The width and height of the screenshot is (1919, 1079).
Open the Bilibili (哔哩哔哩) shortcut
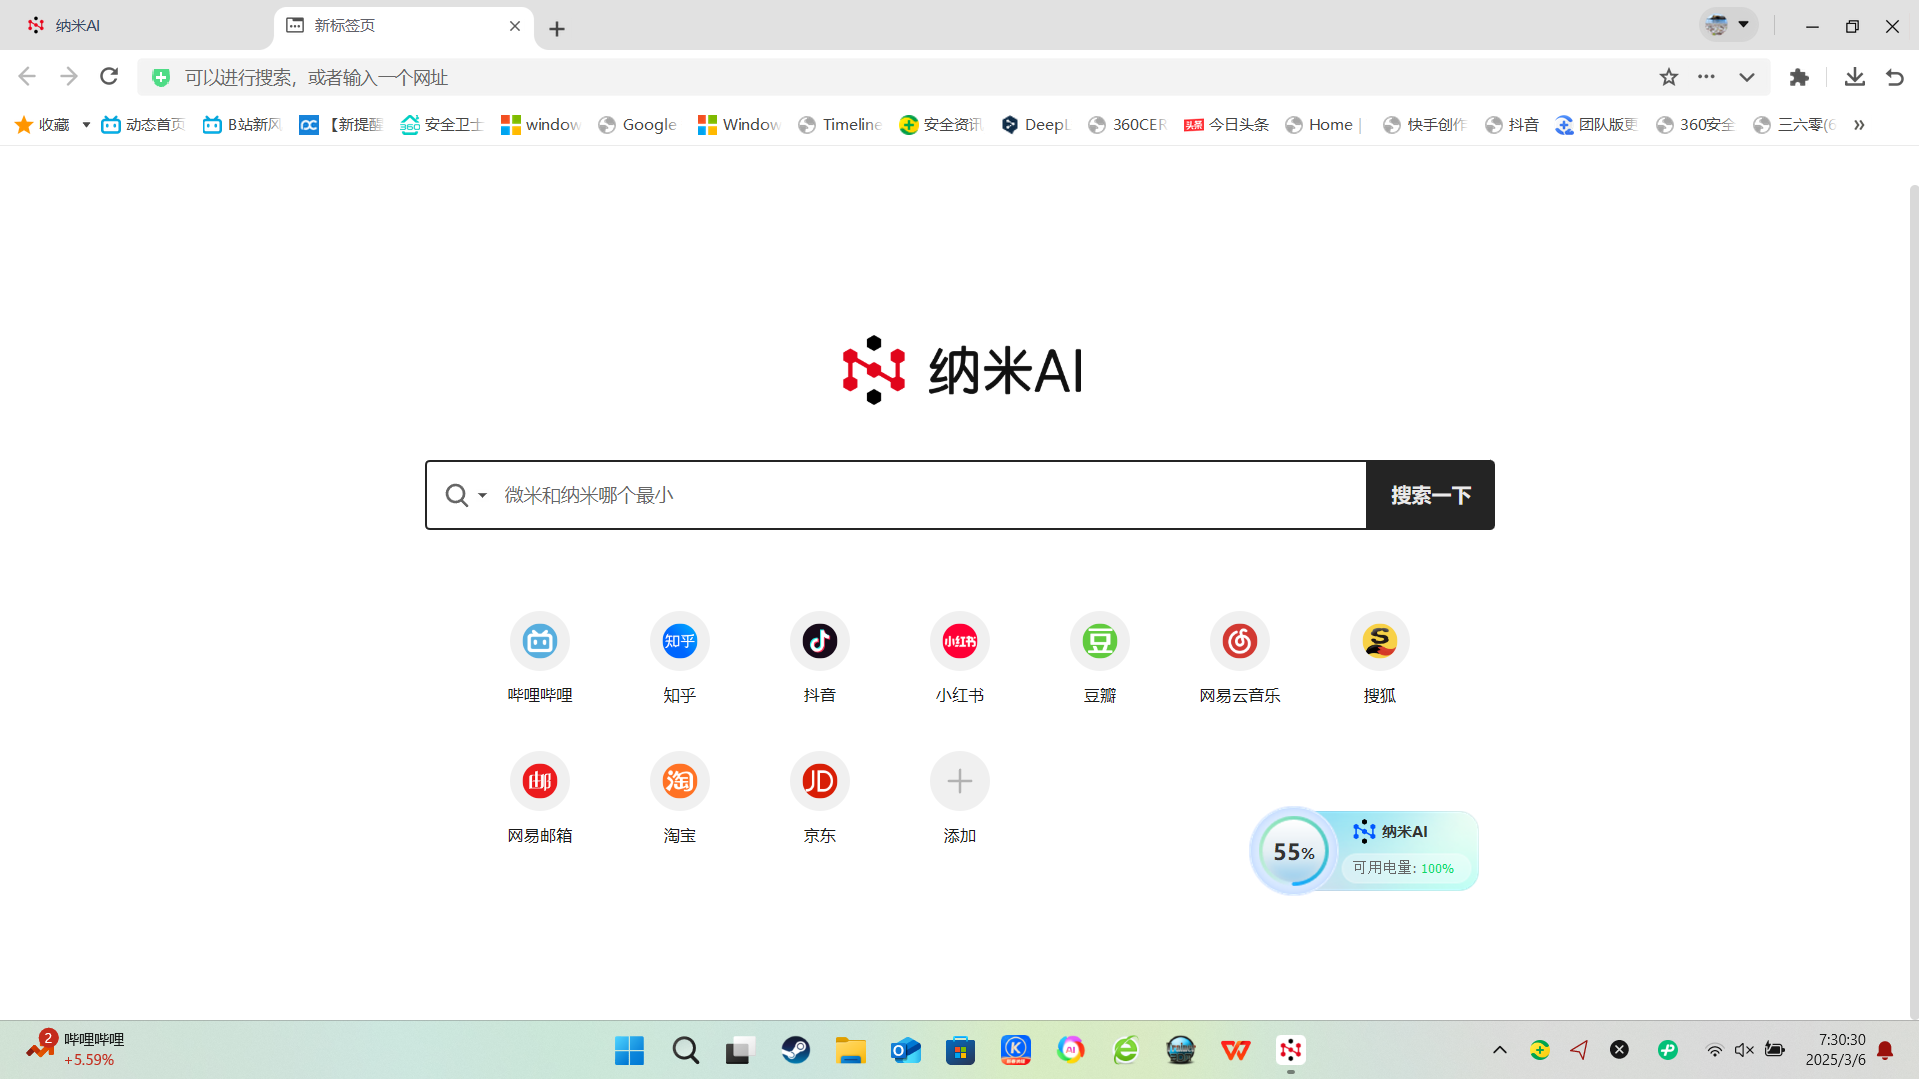[540, 657]
